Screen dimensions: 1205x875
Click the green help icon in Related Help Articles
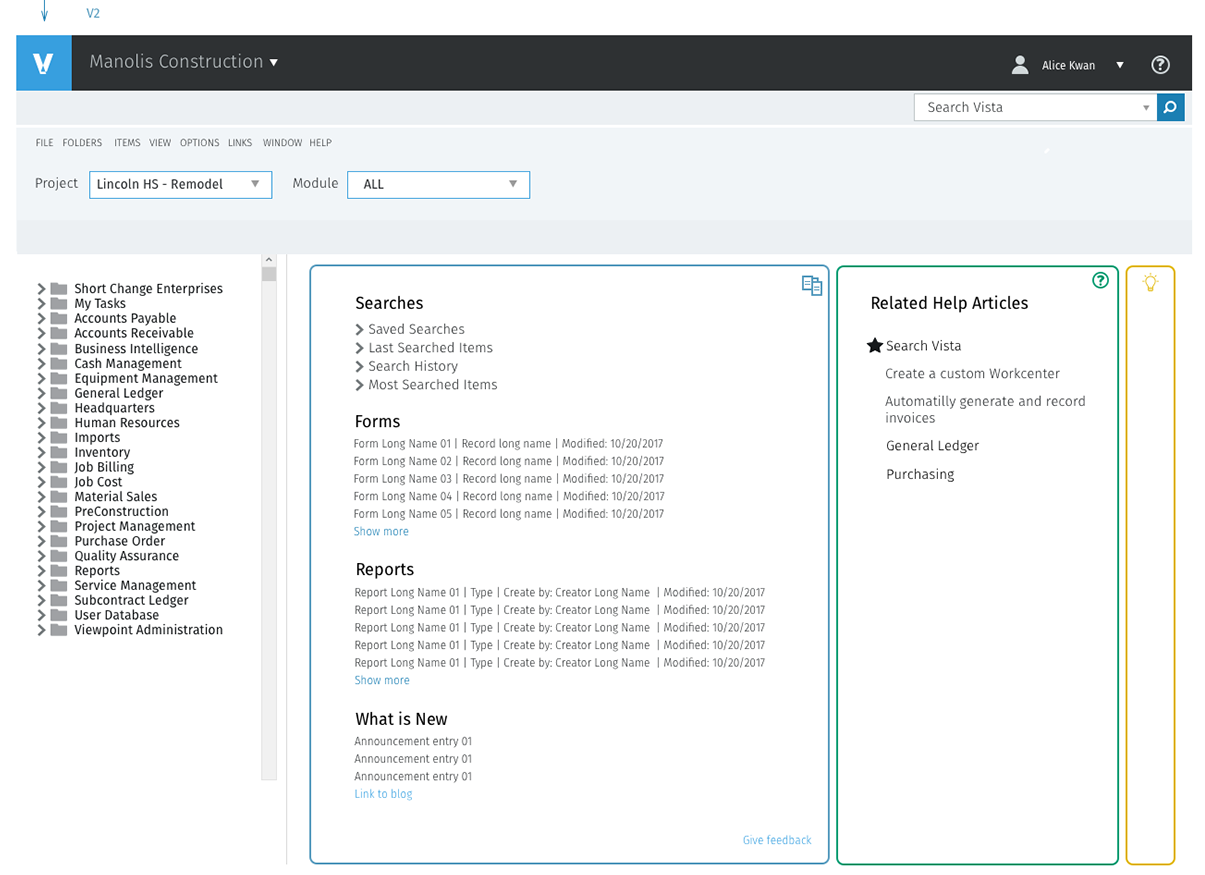tap(1101, 281)
